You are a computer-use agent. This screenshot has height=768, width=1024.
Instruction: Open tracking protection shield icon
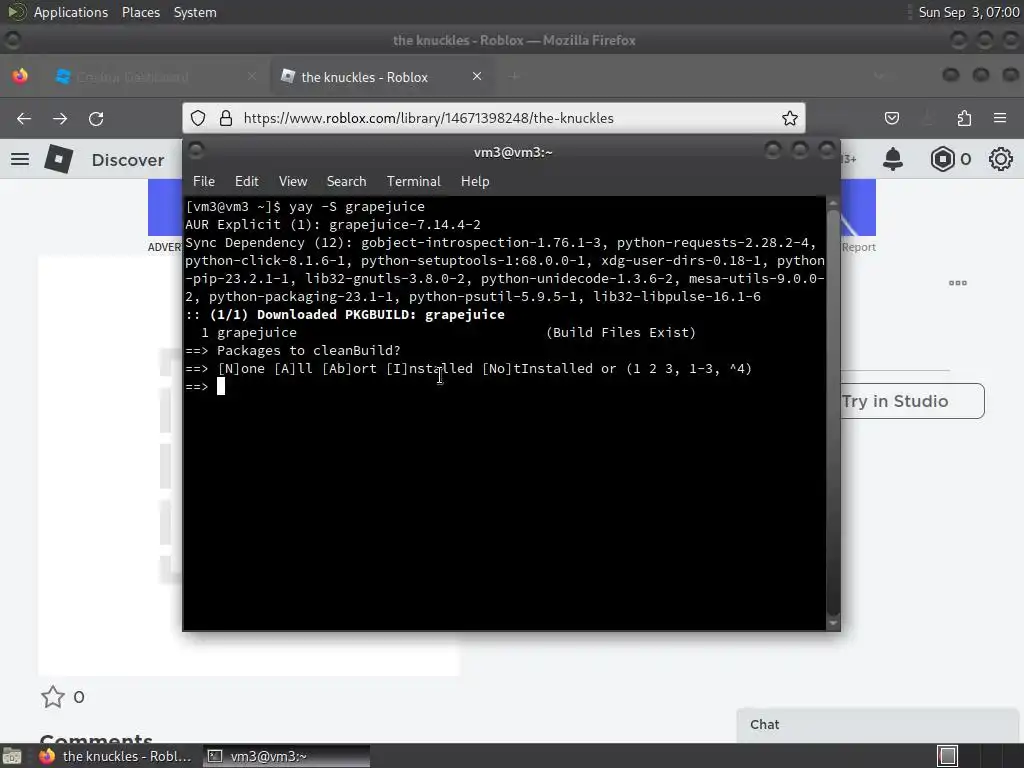tap(198, 118)
